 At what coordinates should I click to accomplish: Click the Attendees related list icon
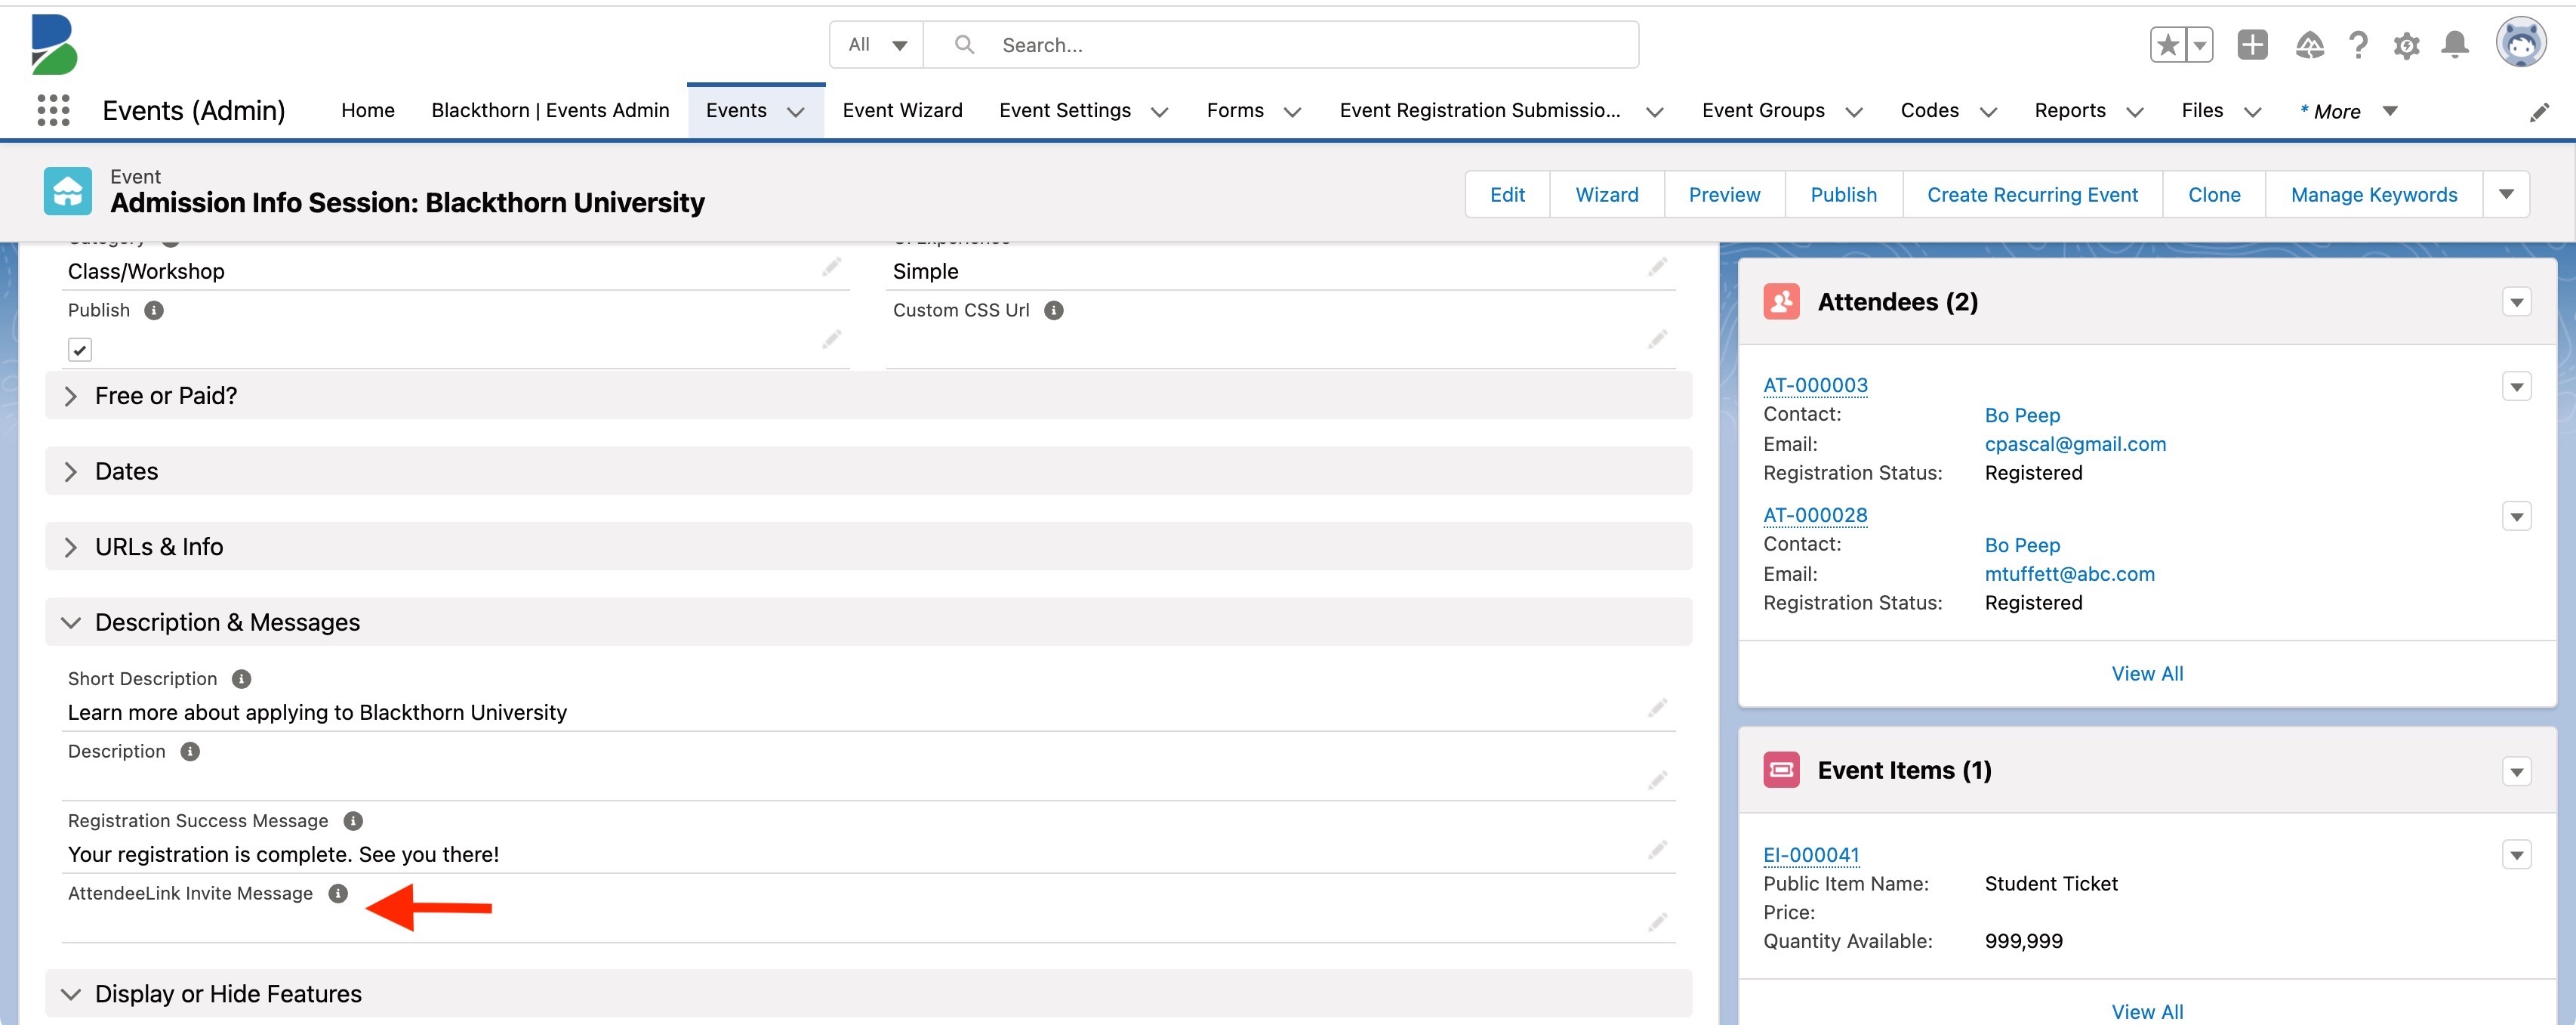[x=1781, y=301]
